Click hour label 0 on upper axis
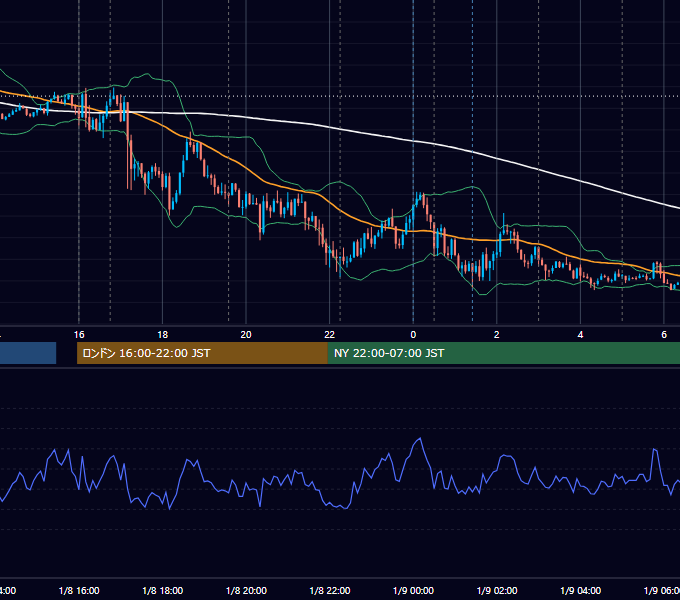The height and width of the screenshot is (600, 680). tap(413, 335)
